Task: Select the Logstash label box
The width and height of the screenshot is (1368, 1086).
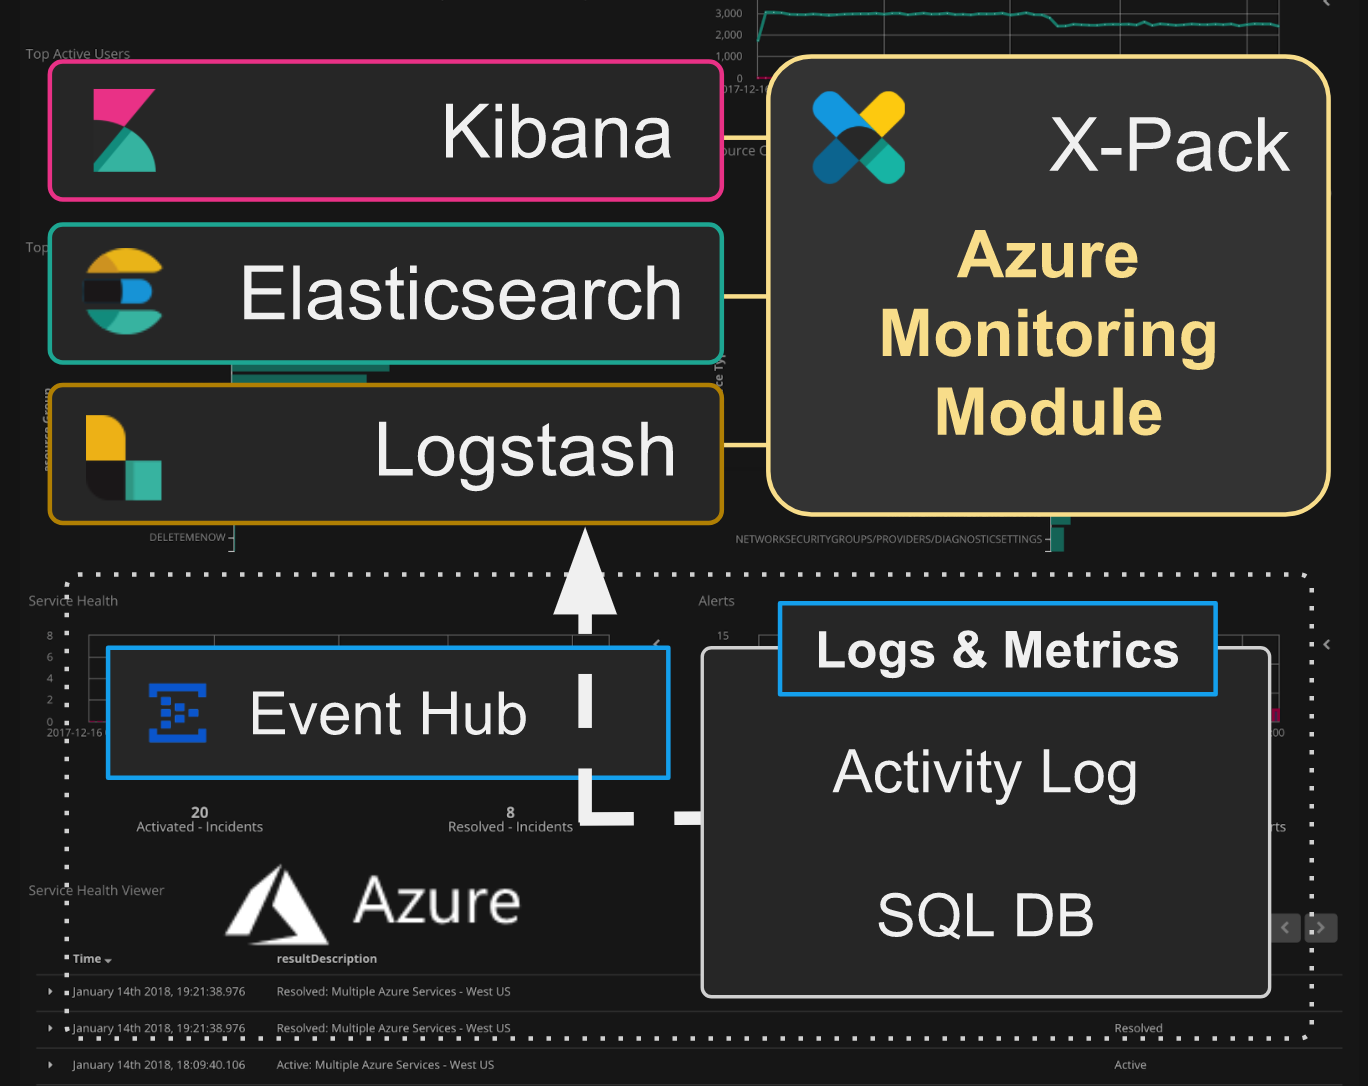Action: coord(386,454)
